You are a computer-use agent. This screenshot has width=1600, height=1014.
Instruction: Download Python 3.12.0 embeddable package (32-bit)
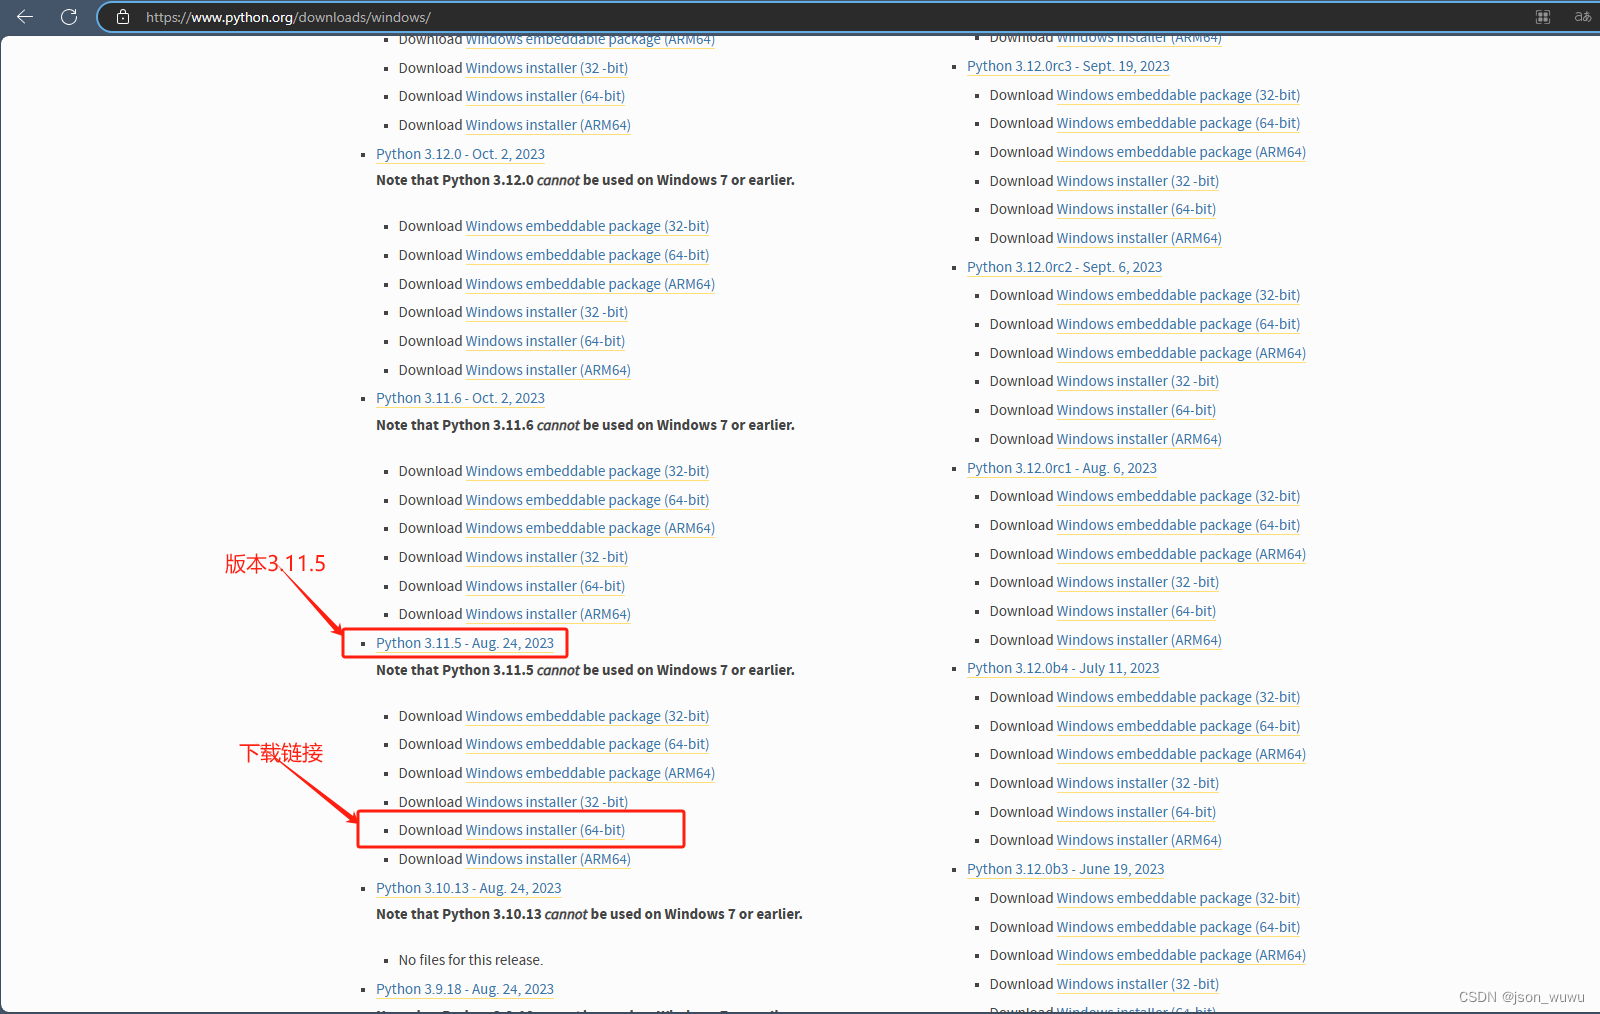(587, 226)
